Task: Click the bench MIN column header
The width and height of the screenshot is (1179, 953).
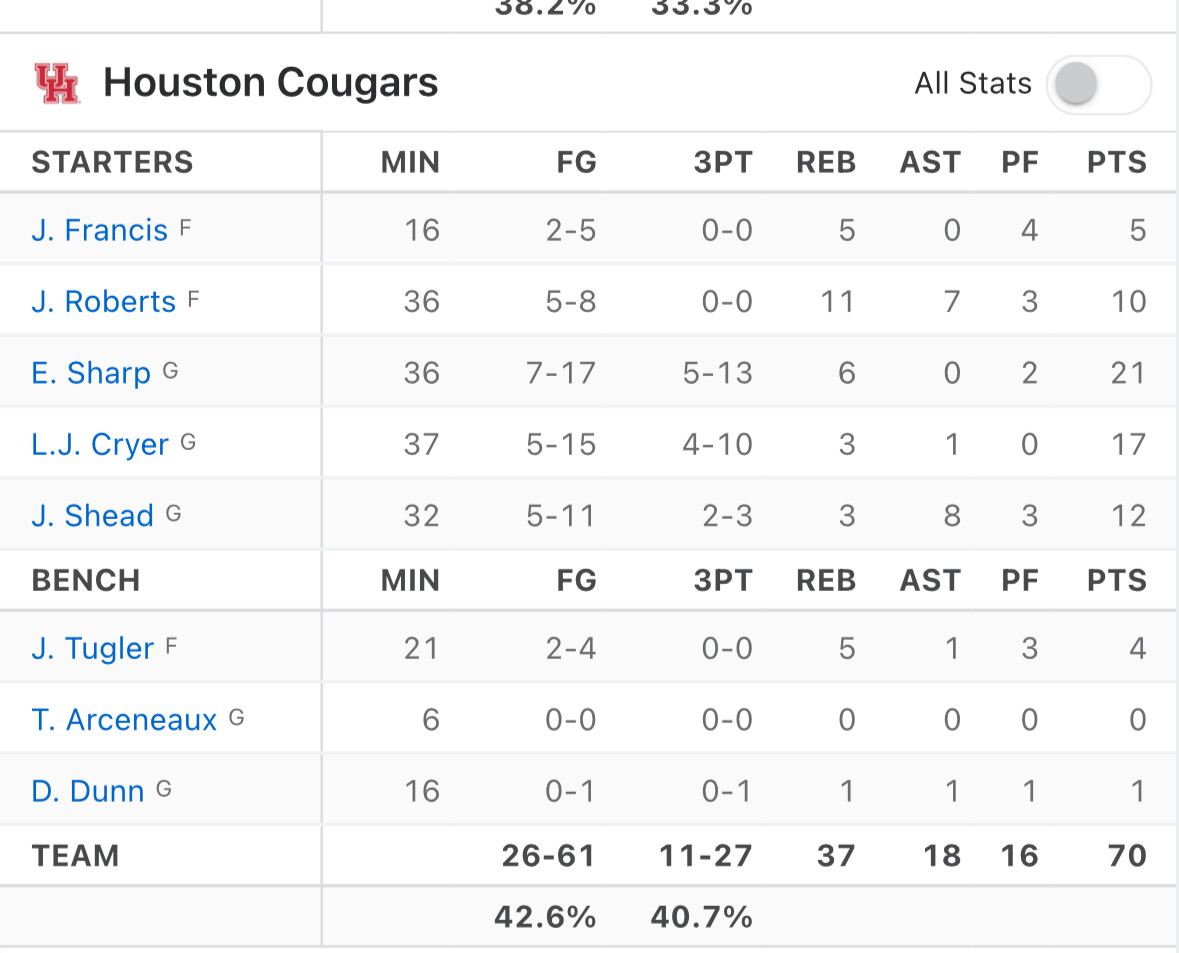Action: click(411, 581)
